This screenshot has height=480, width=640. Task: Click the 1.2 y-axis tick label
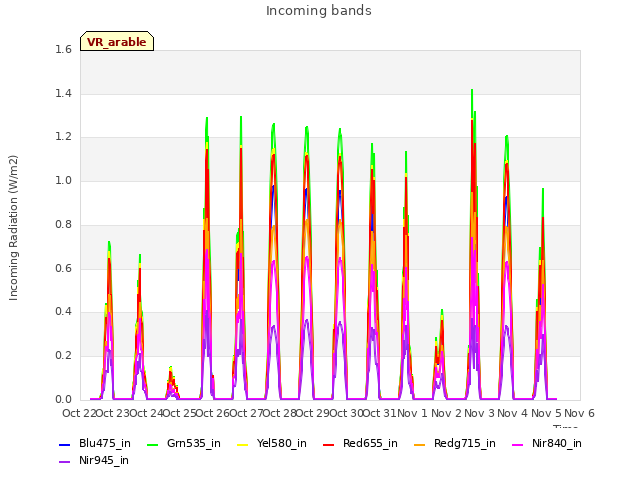63,137
